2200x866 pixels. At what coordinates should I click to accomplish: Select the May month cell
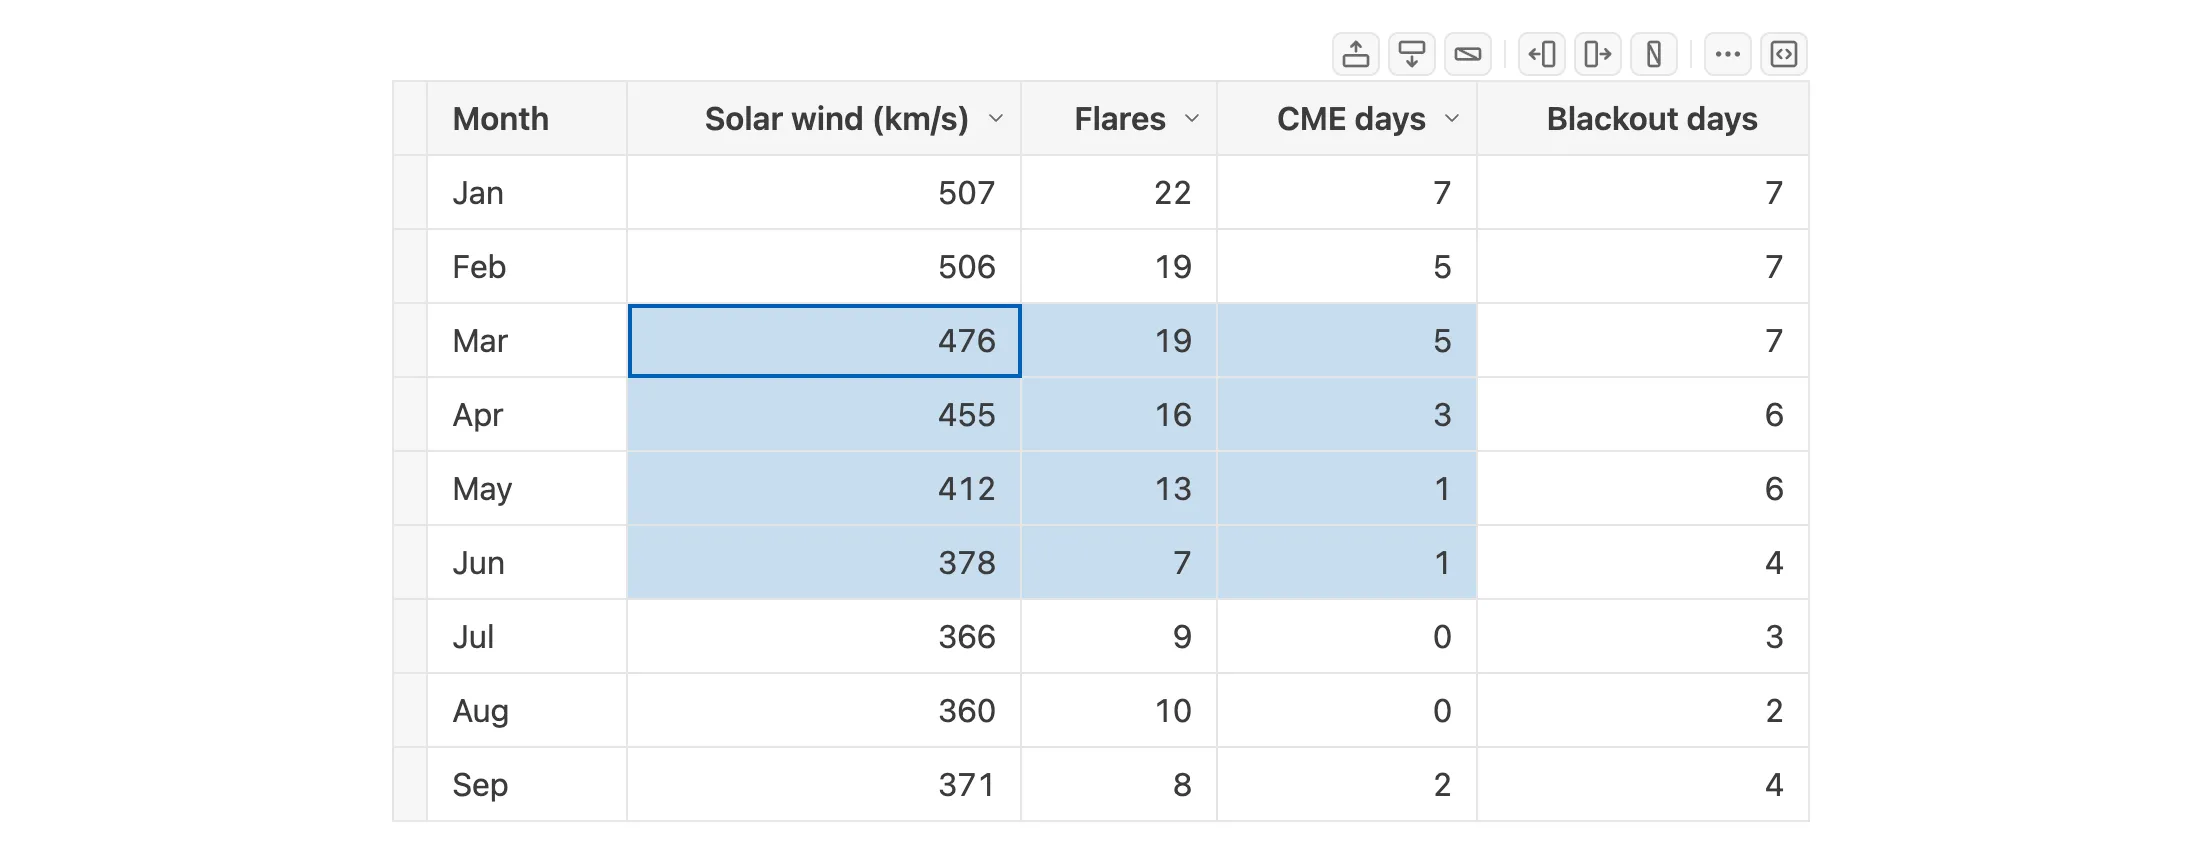click(527, 489)
